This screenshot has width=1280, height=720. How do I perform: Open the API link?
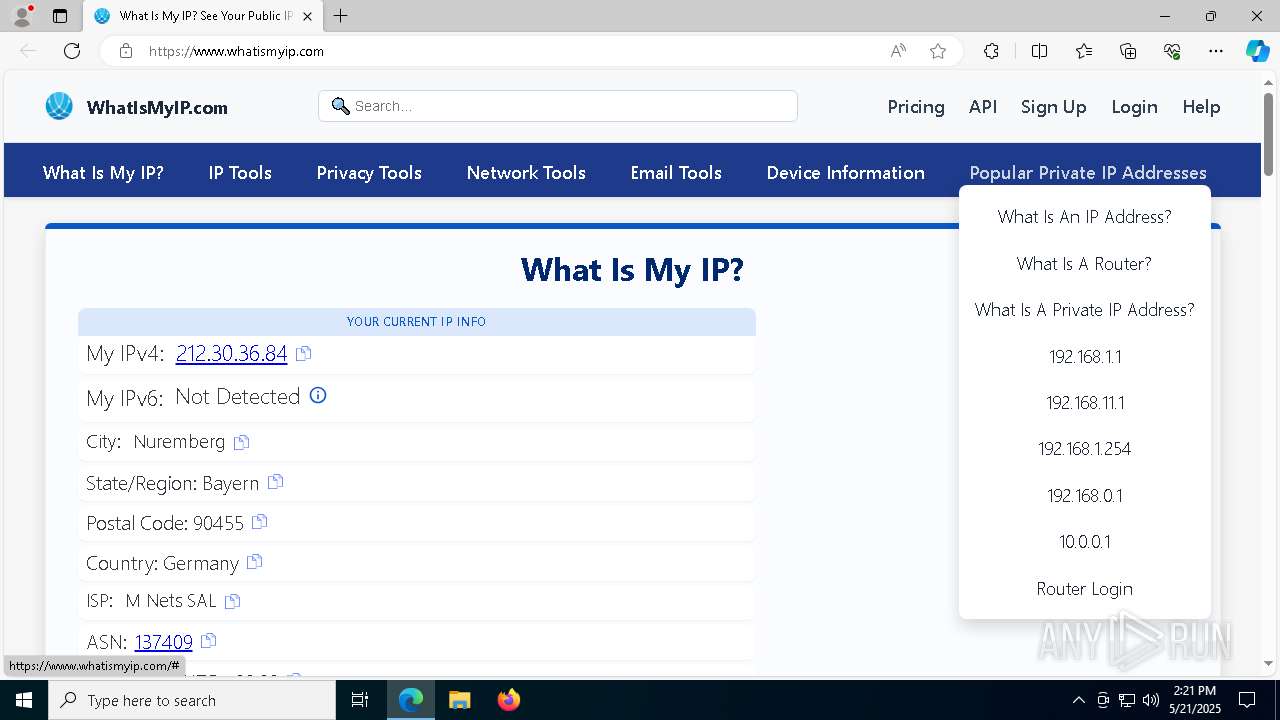click(983, 107)
